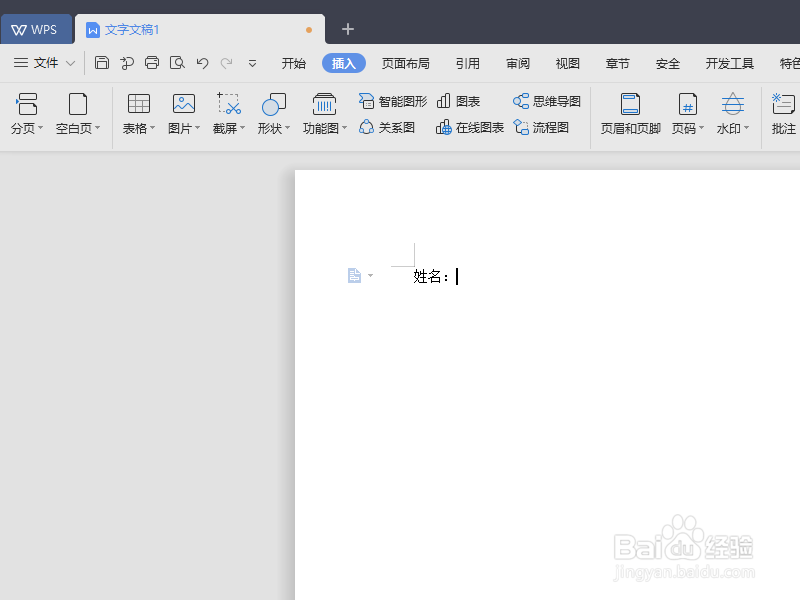This screenshot has width=800, height=600.
Task: Insert a 思维导图 mind map
Action: [547, 101]
